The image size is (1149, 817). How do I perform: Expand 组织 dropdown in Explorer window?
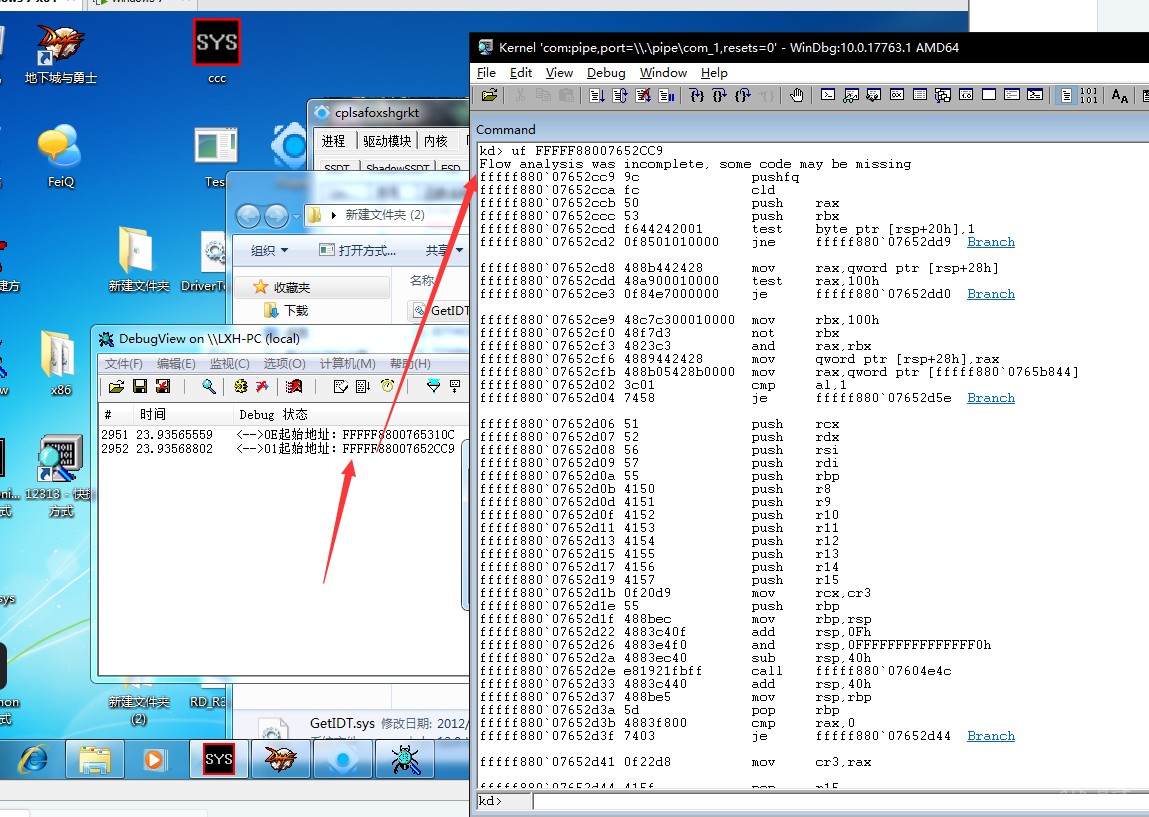click(269, 251)
